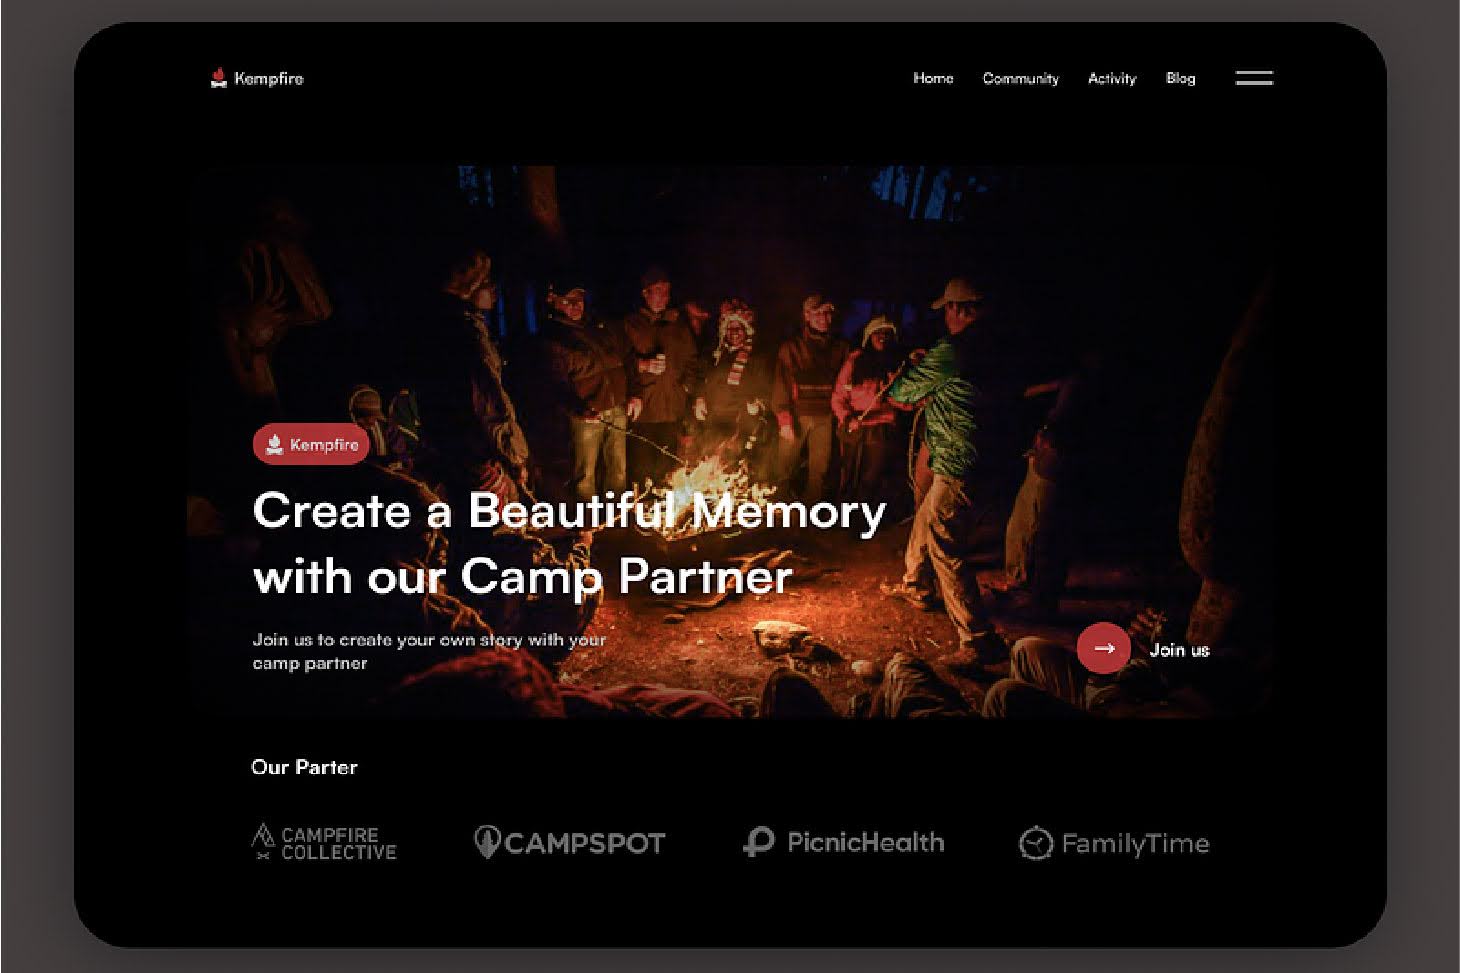Click the FamilyTime partner name text
Viewport: 1460px width, 973px height.
click(1135, 844)
